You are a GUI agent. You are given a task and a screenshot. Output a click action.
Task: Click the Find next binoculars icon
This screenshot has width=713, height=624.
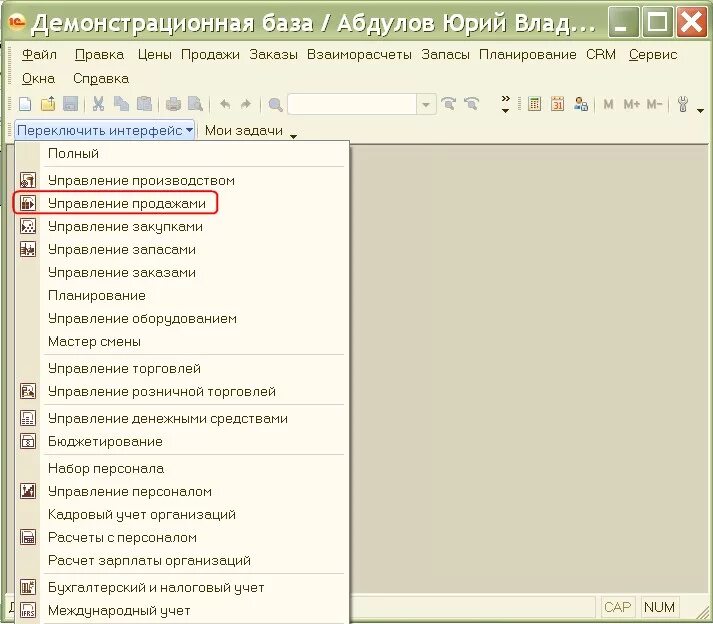tap(448, 105)
